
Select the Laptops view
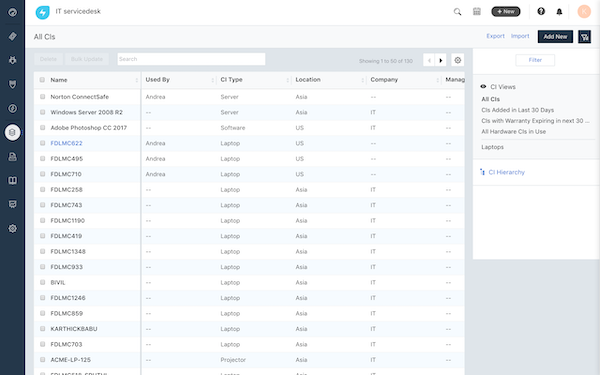click(x=492, y=147)
